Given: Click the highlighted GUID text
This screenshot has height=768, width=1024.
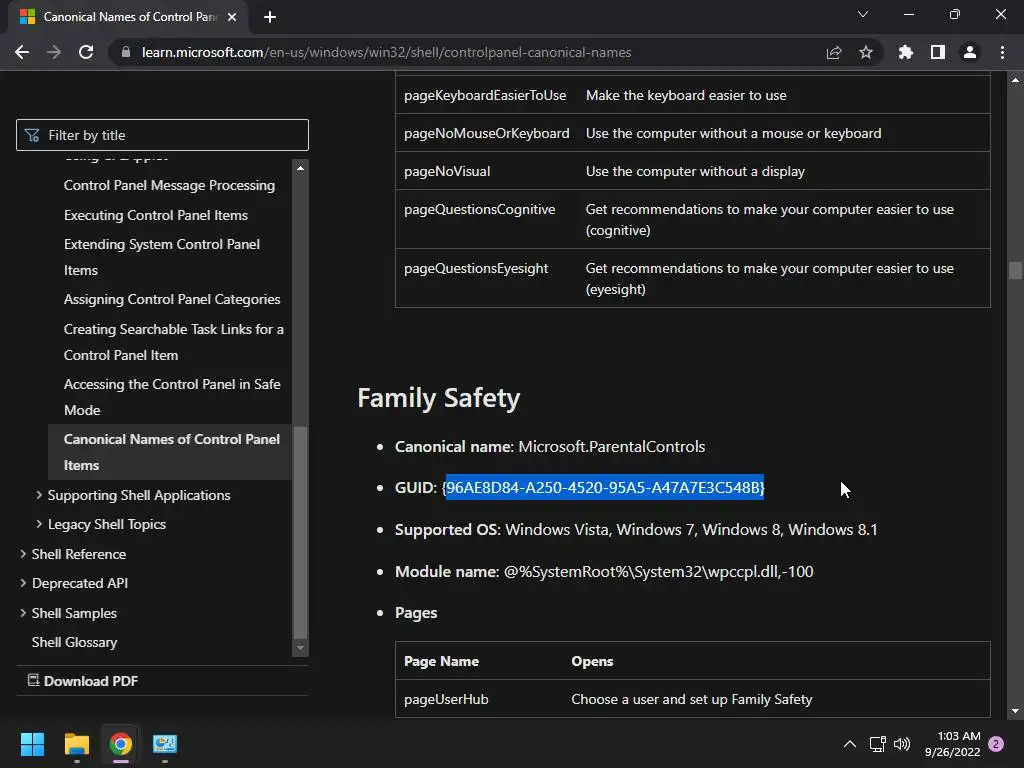Looking at the screenshot, I should pos(604,488).
